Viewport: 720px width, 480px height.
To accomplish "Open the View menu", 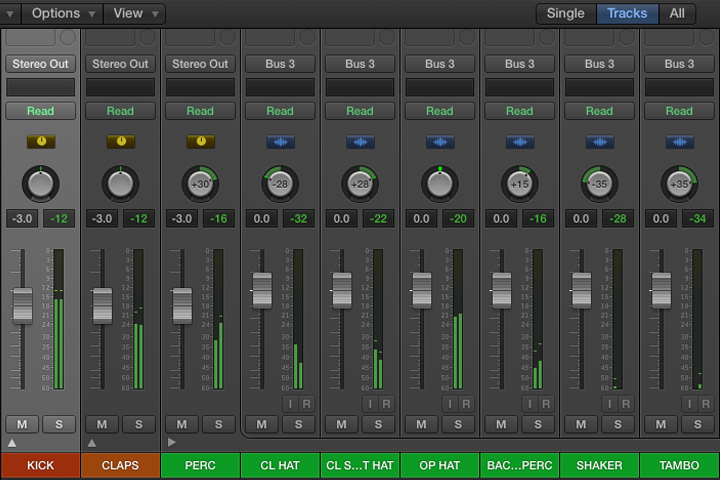I will point(135,13).
